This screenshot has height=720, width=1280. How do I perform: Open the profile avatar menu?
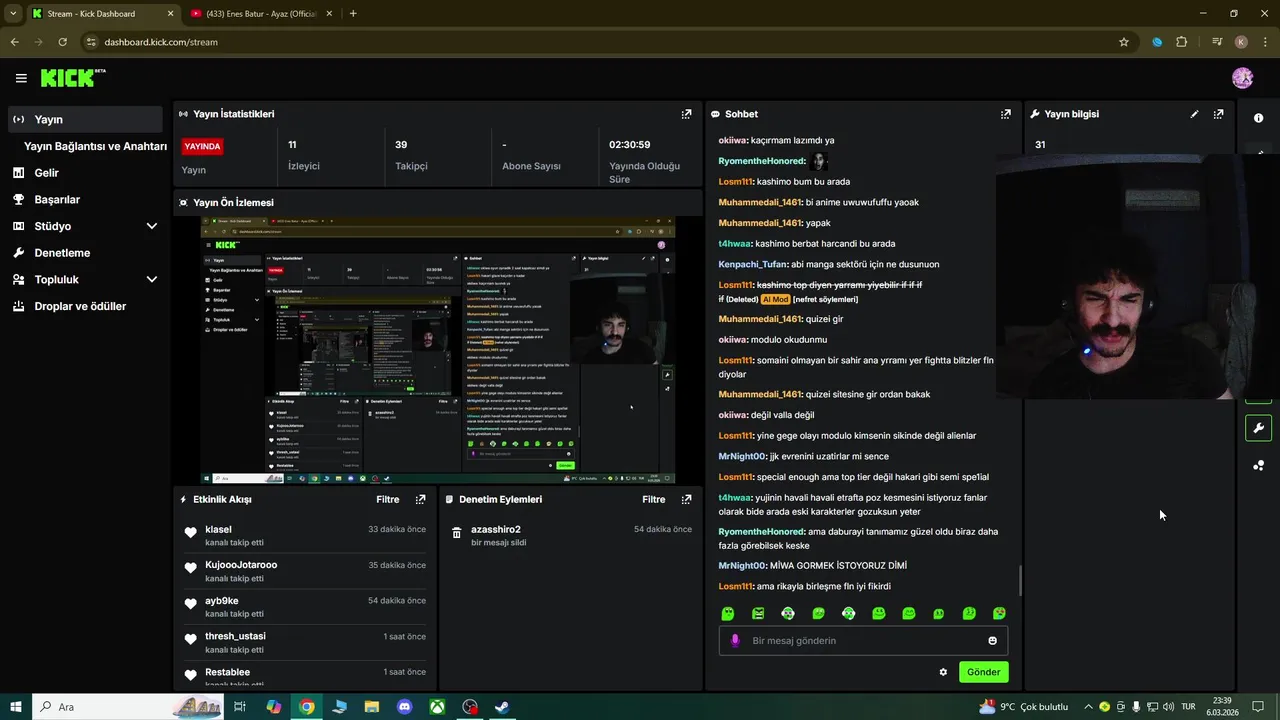(x=1242, y=78)
